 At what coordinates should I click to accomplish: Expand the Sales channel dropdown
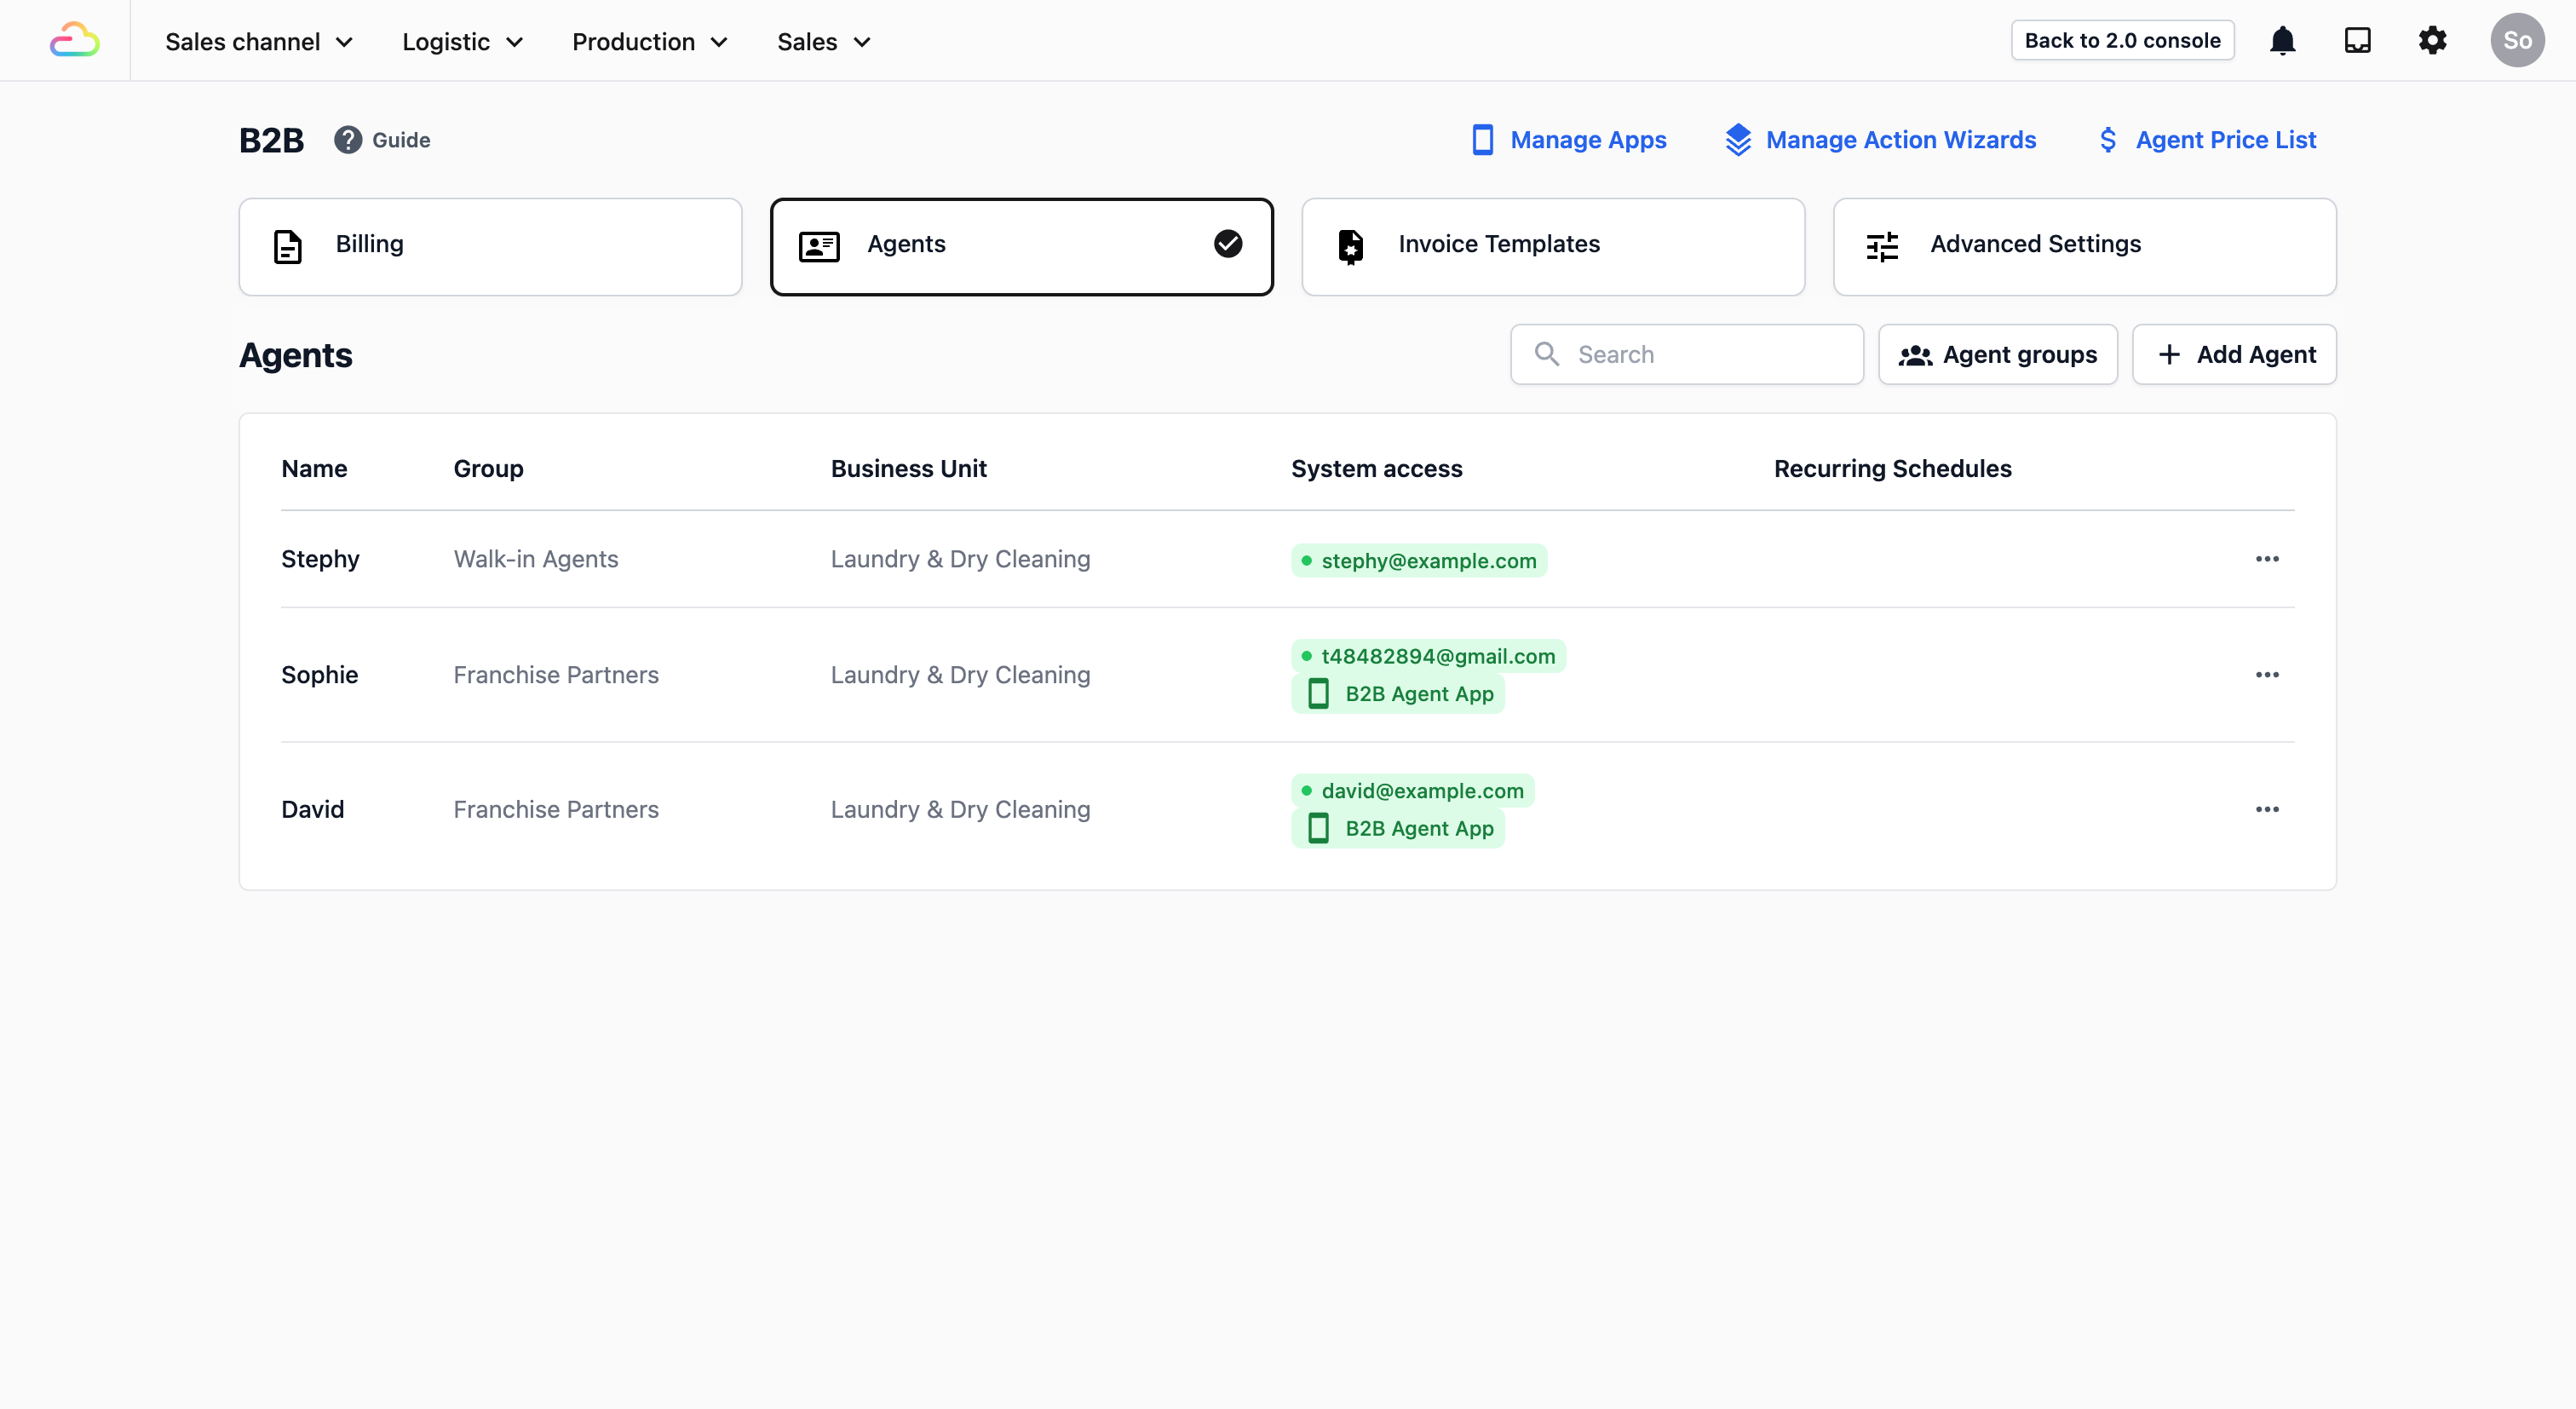click(259, 42)
